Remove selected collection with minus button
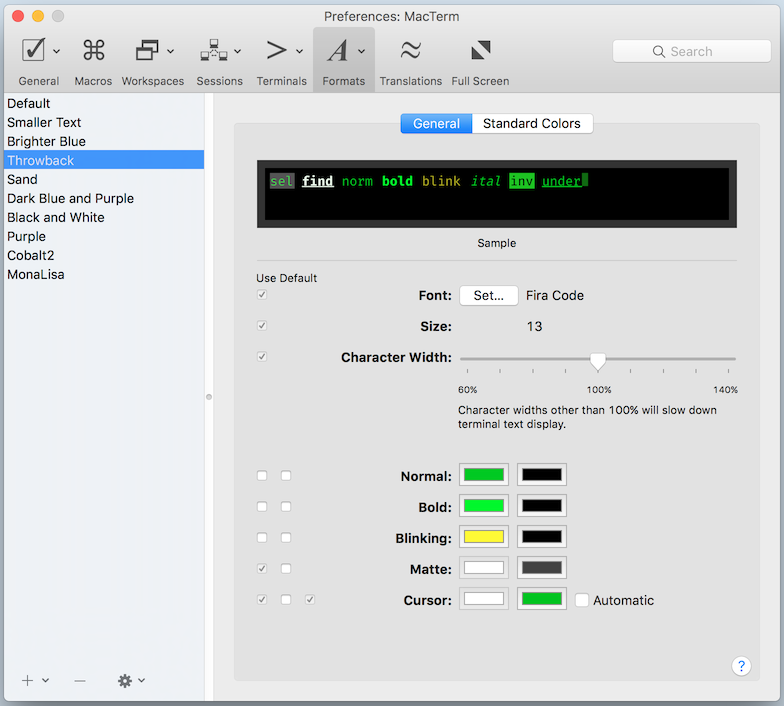Image resolution: width=784 pixels, height=706 pixels. (80, 680)
